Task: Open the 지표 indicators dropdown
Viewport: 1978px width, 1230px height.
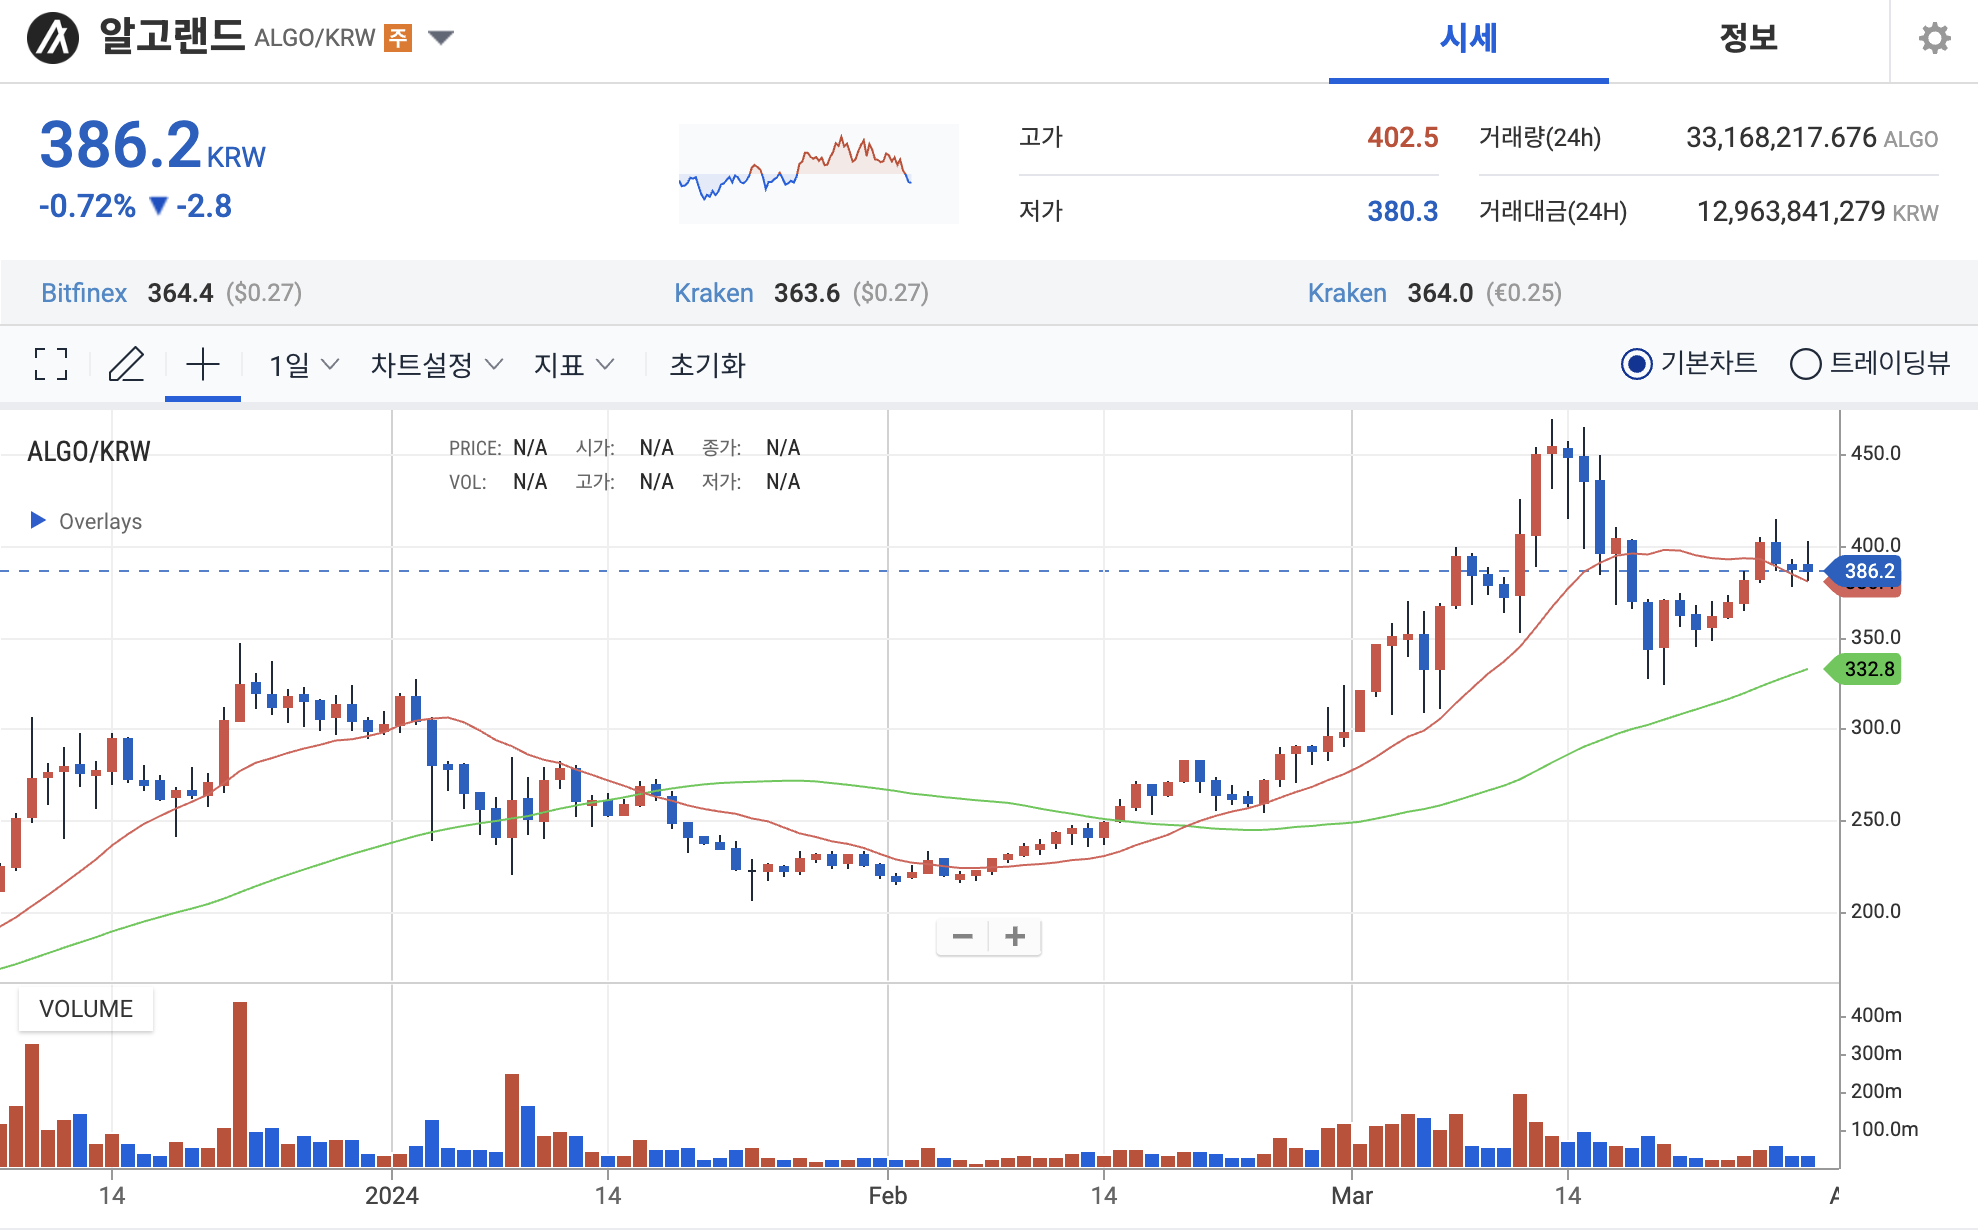Action: (573, 365)
